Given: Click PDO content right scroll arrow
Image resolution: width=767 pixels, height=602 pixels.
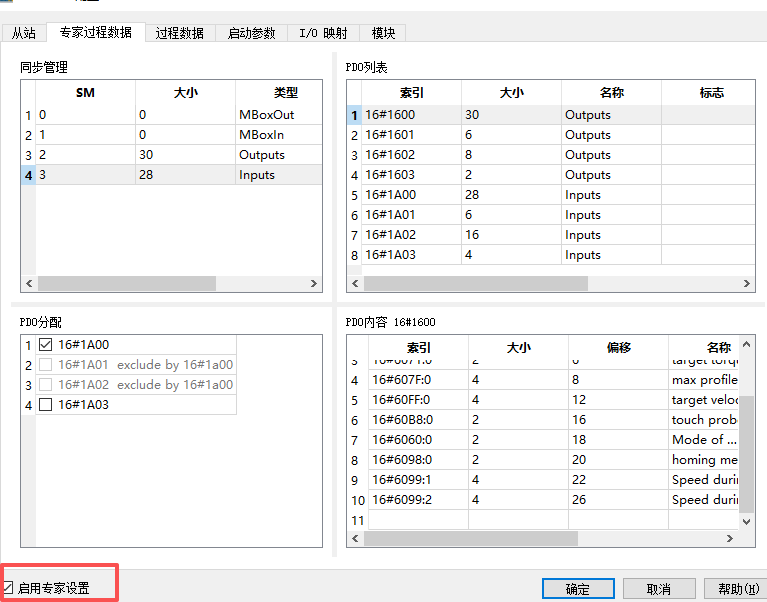Looking at the screenshot, I should point(729,538).
